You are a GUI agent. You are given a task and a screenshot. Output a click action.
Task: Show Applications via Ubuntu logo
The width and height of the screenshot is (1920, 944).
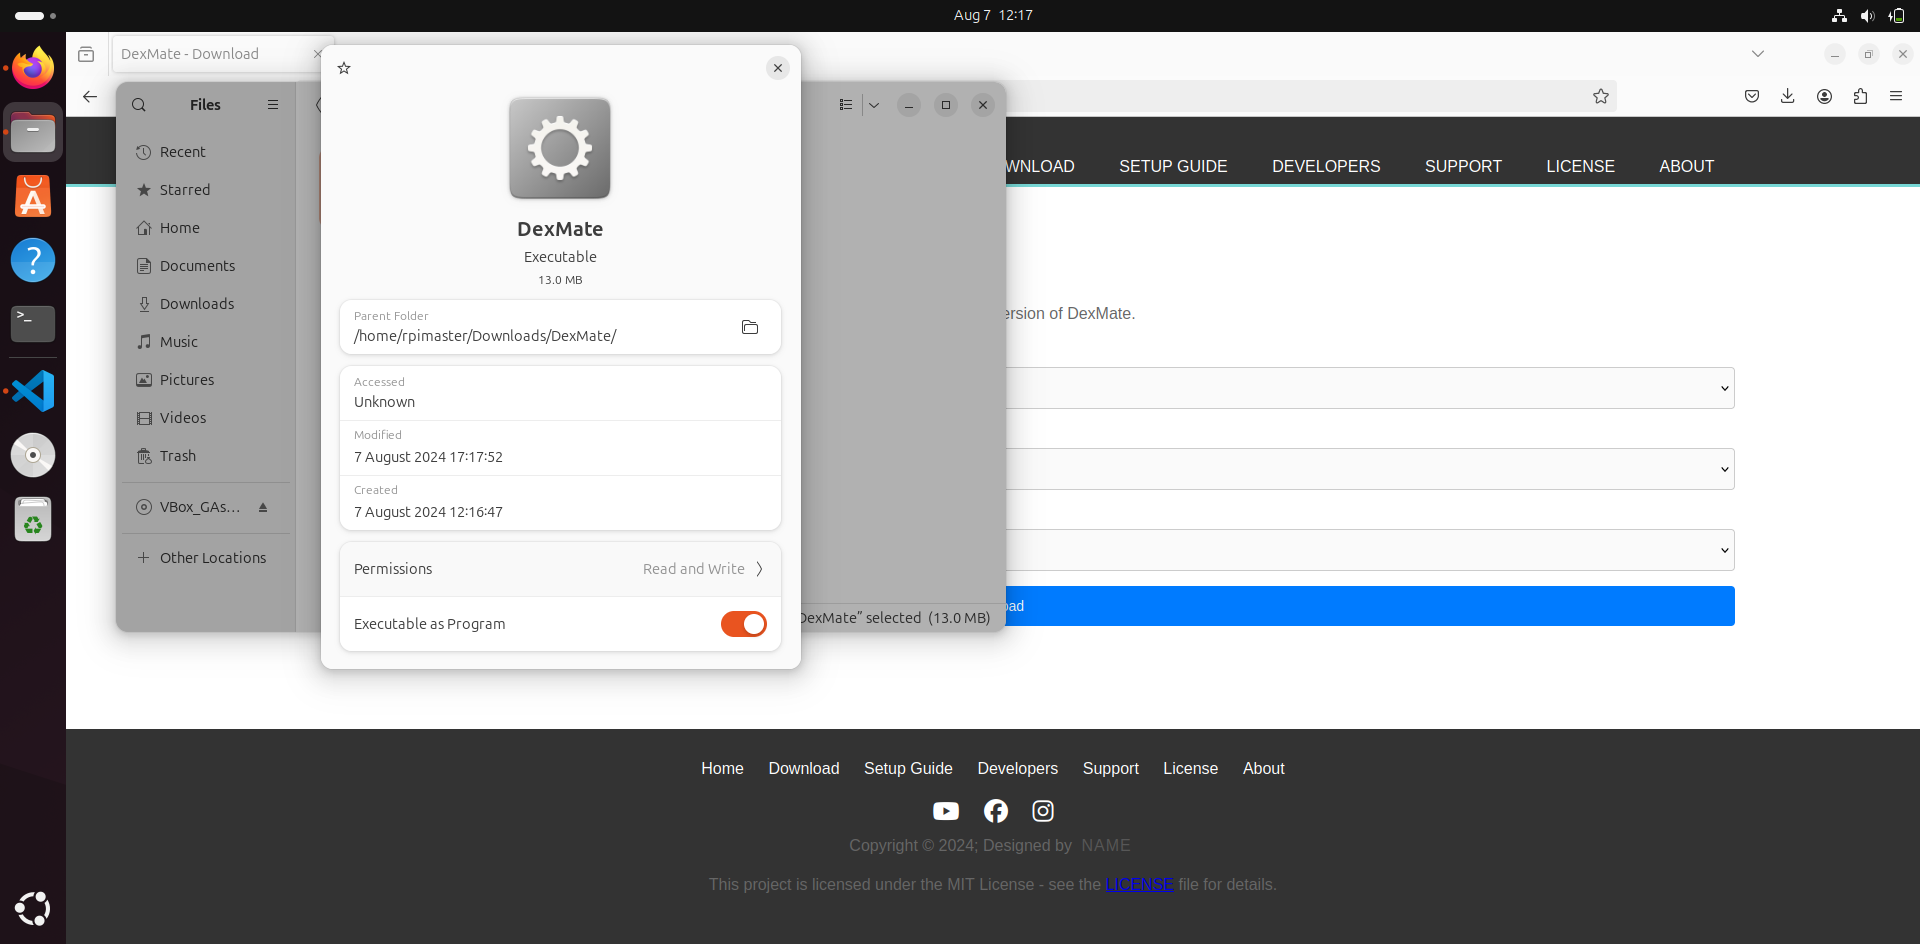click(33, 908)
